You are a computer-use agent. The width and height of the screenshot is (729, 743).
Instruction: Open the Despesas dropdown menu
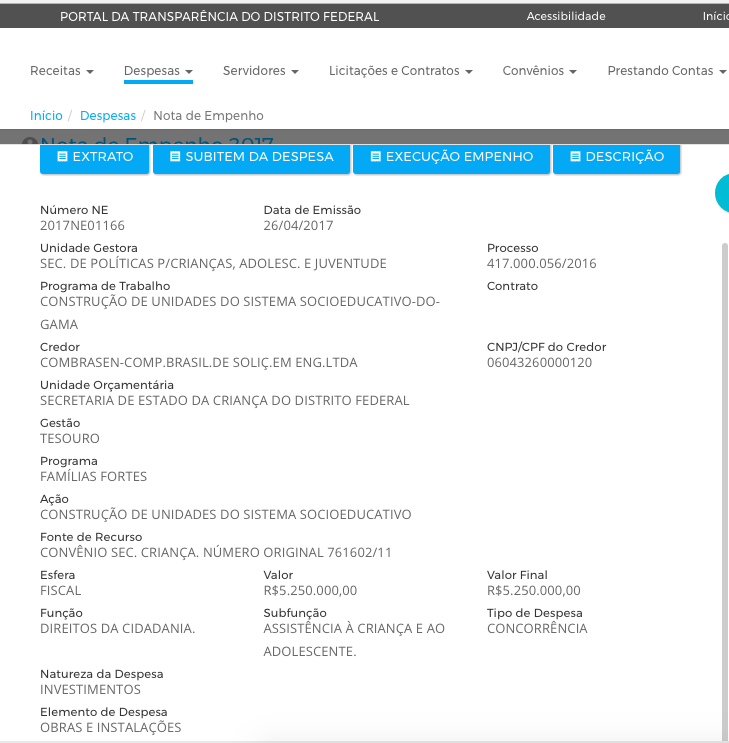pyautogui.click(x=158, y=71)
